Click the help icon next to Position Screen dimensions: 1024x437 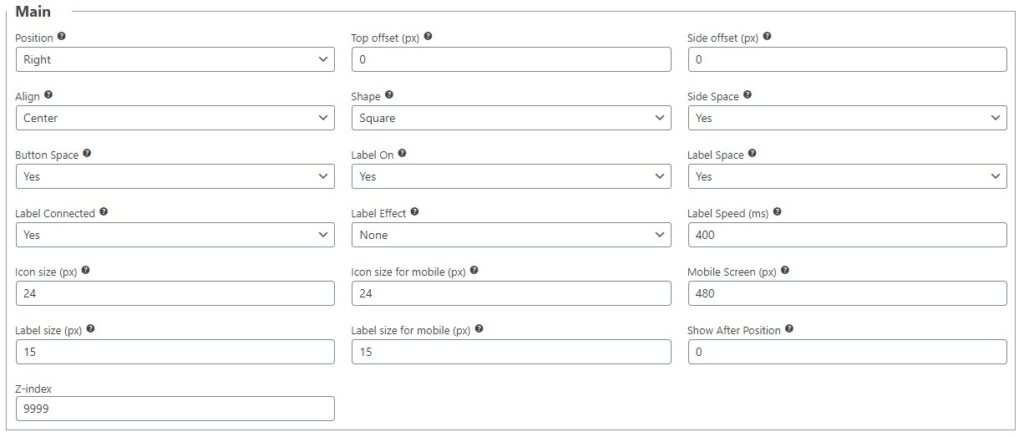(x=62, y=36)
